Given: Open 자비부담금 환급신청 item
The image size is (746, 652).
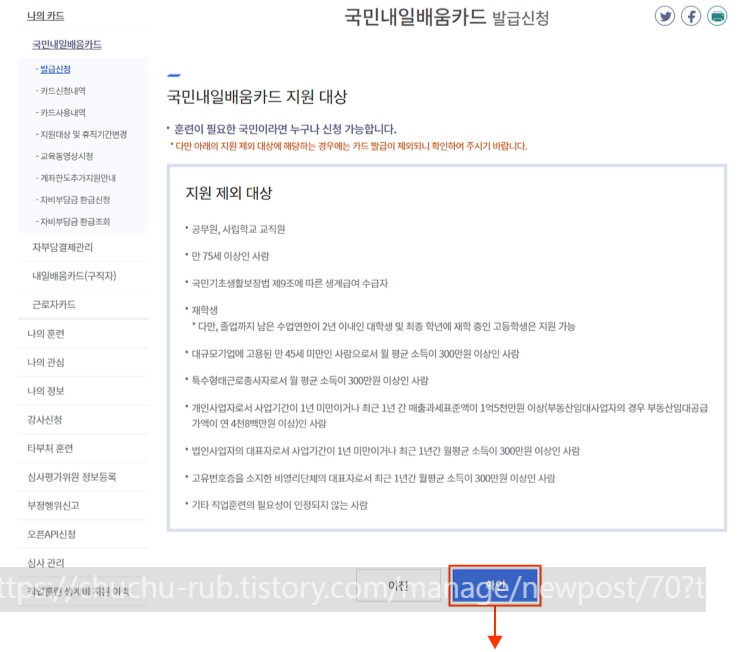Looking at the screenshot, I should [73, 200].
